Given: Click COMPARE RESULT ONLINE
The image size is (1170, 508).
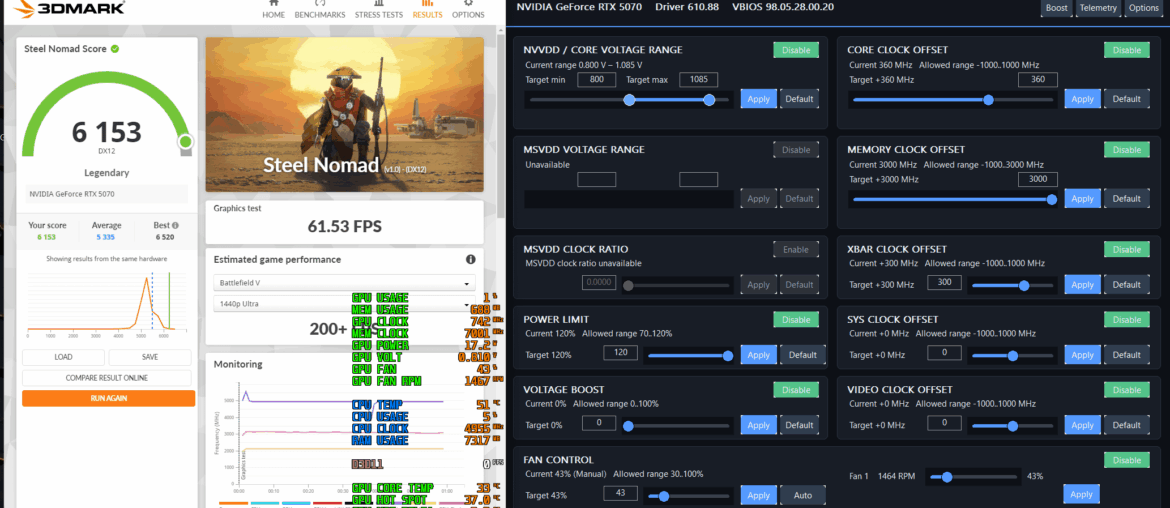Looking at the screenshot, I should (107, 378).
